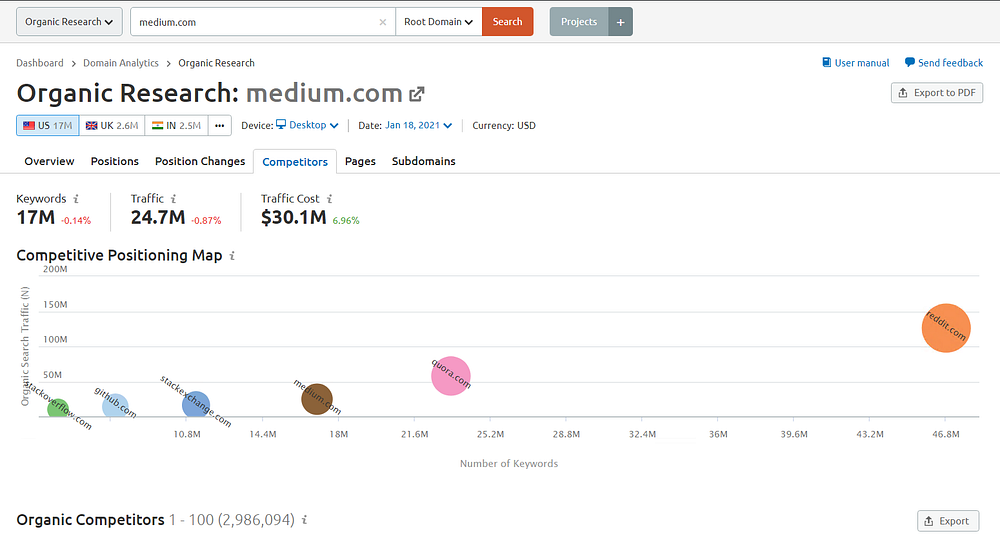Click the Number of Keywords axis label
Screen dimensions: 1000x536
pyautogui.click(x=509, y=464)
